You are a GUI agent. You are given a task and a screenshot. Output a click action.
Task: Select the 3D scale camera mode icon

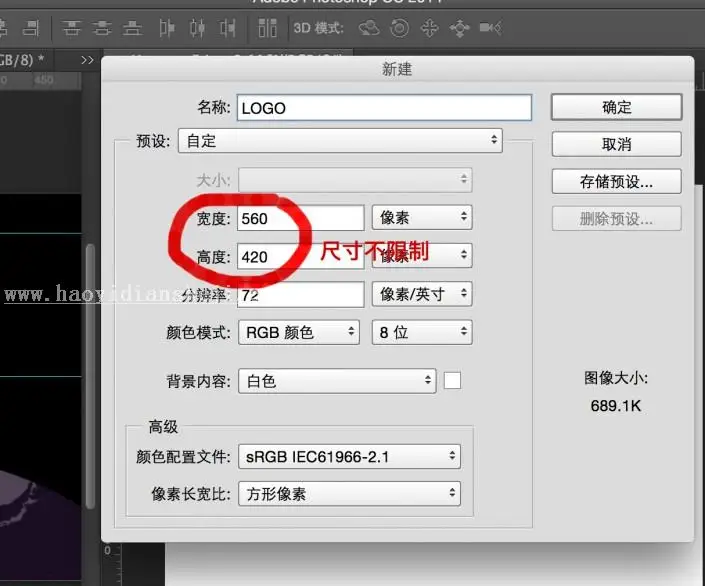pos(491,28)
